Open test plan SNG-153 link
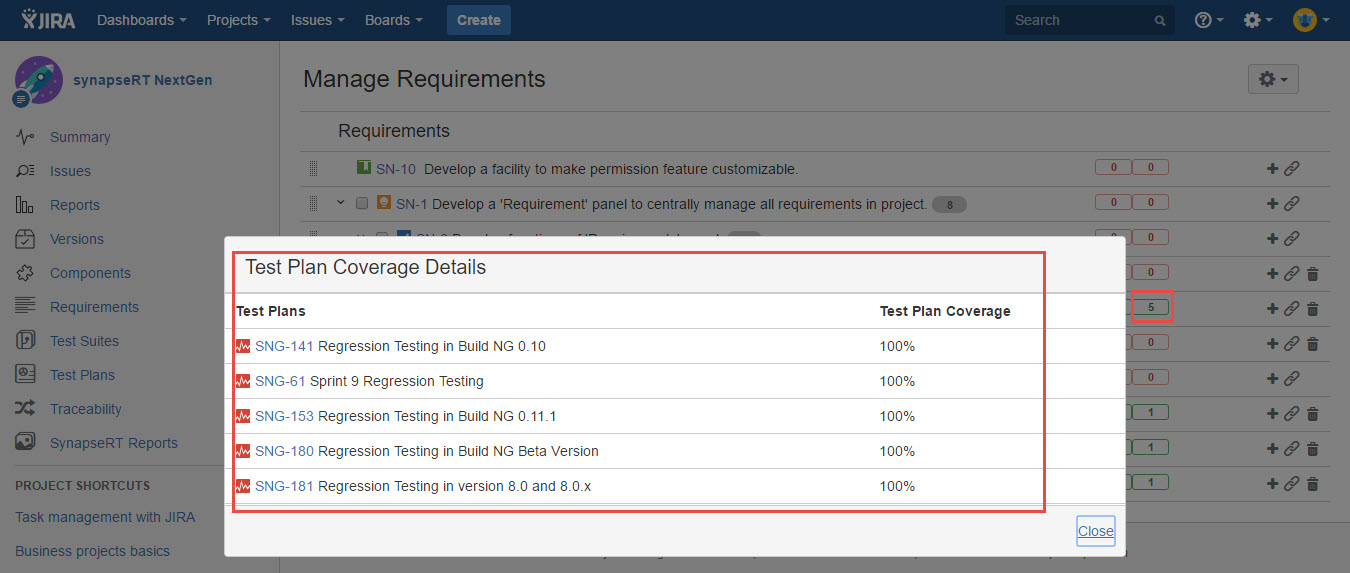The width and height of the screenshot is (1350, 573). pos(284,416)
